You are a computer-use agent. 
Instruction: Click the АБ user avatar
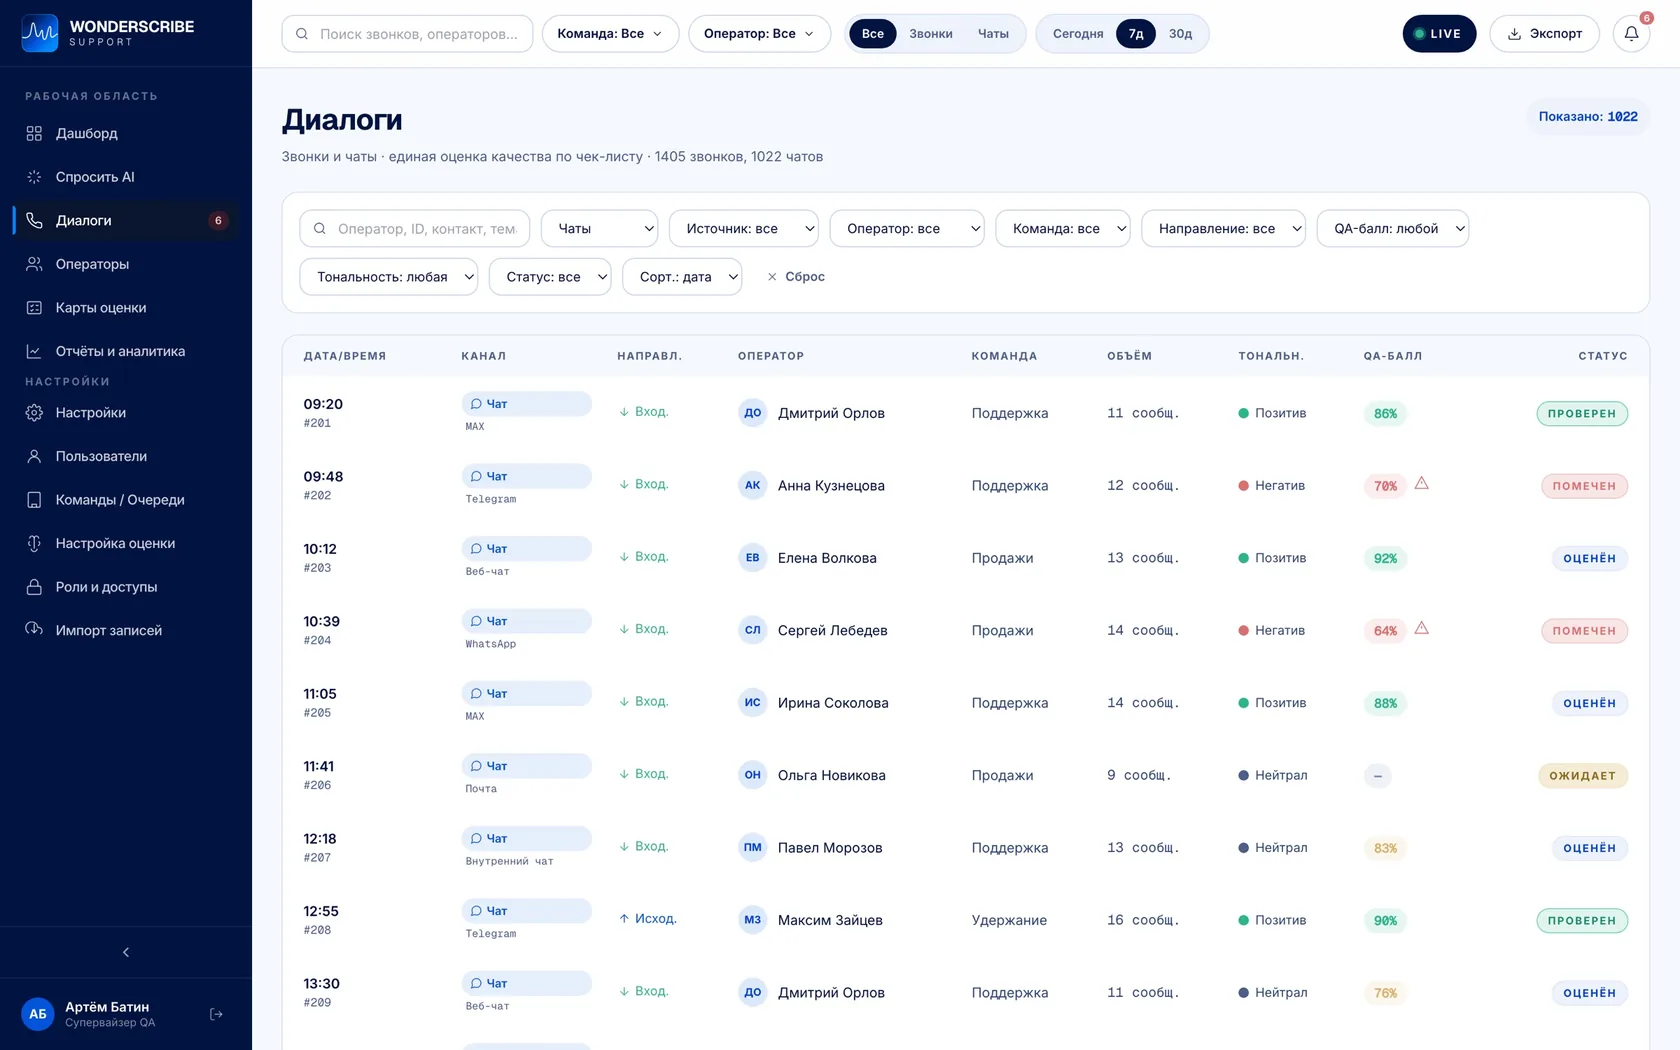click(x=38, y=1014)
